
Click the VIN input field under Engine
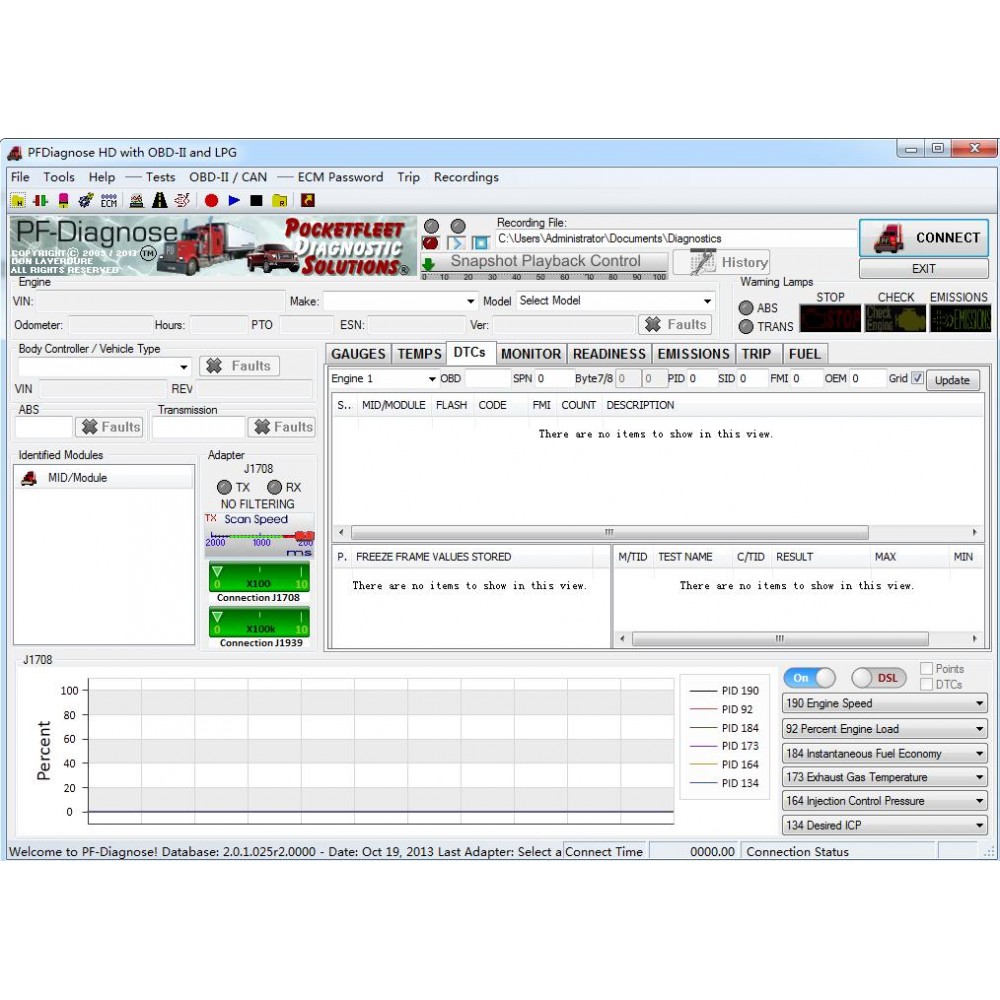159,301
